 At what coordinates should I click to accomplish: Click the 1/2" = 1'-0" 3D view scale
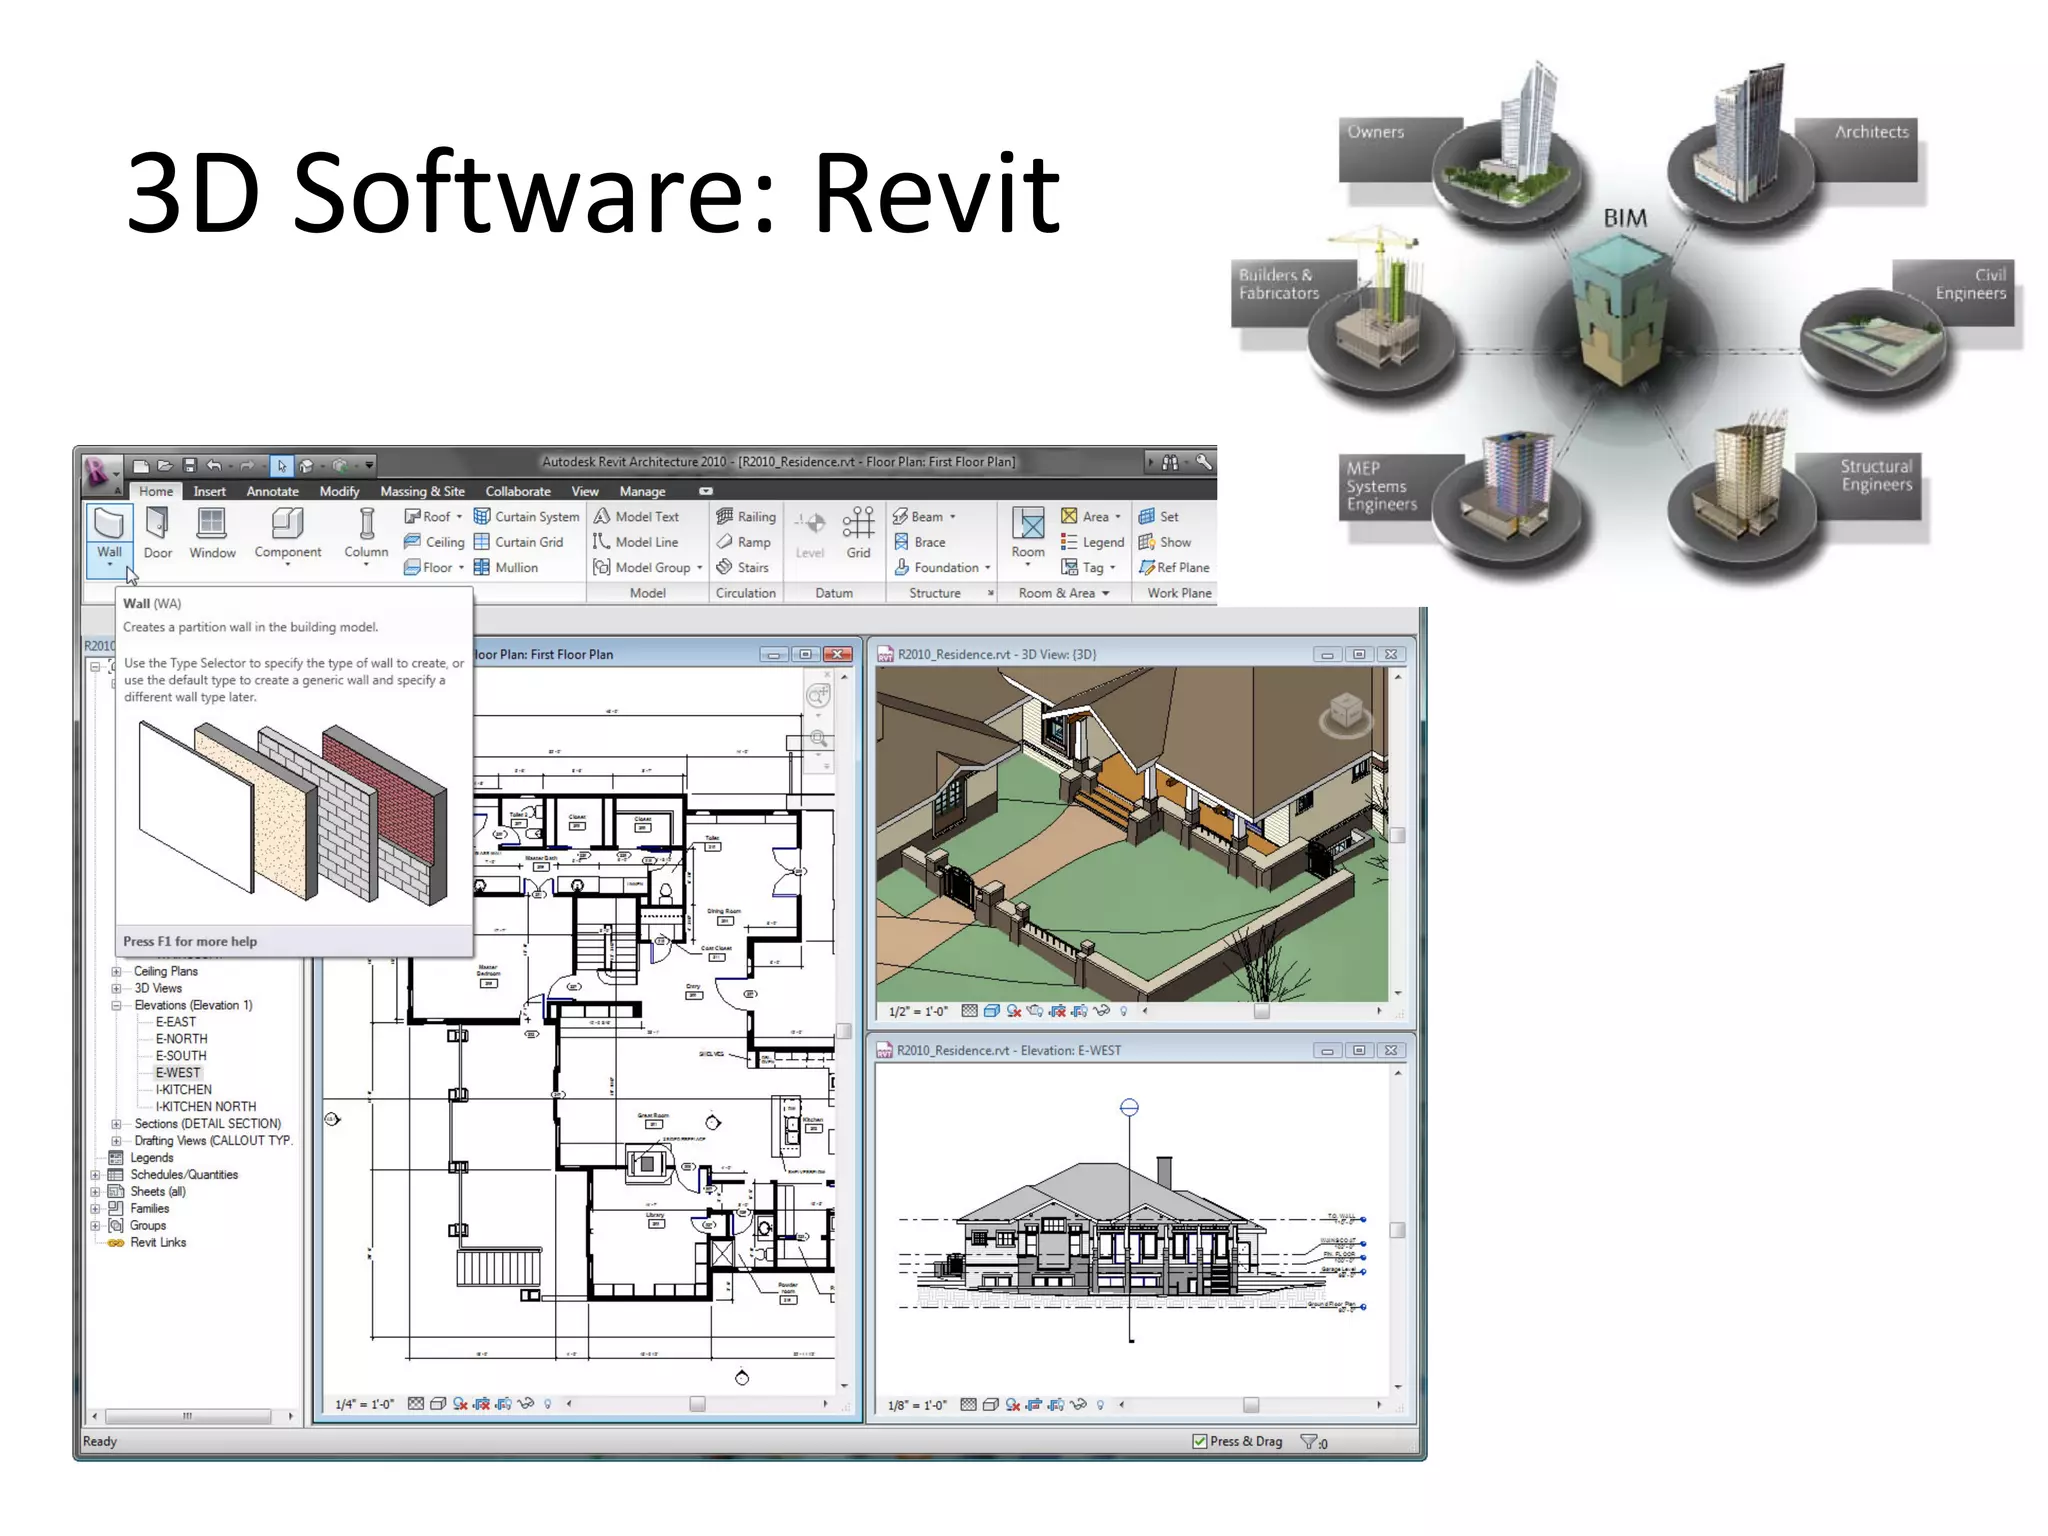tap(917, 1011)
